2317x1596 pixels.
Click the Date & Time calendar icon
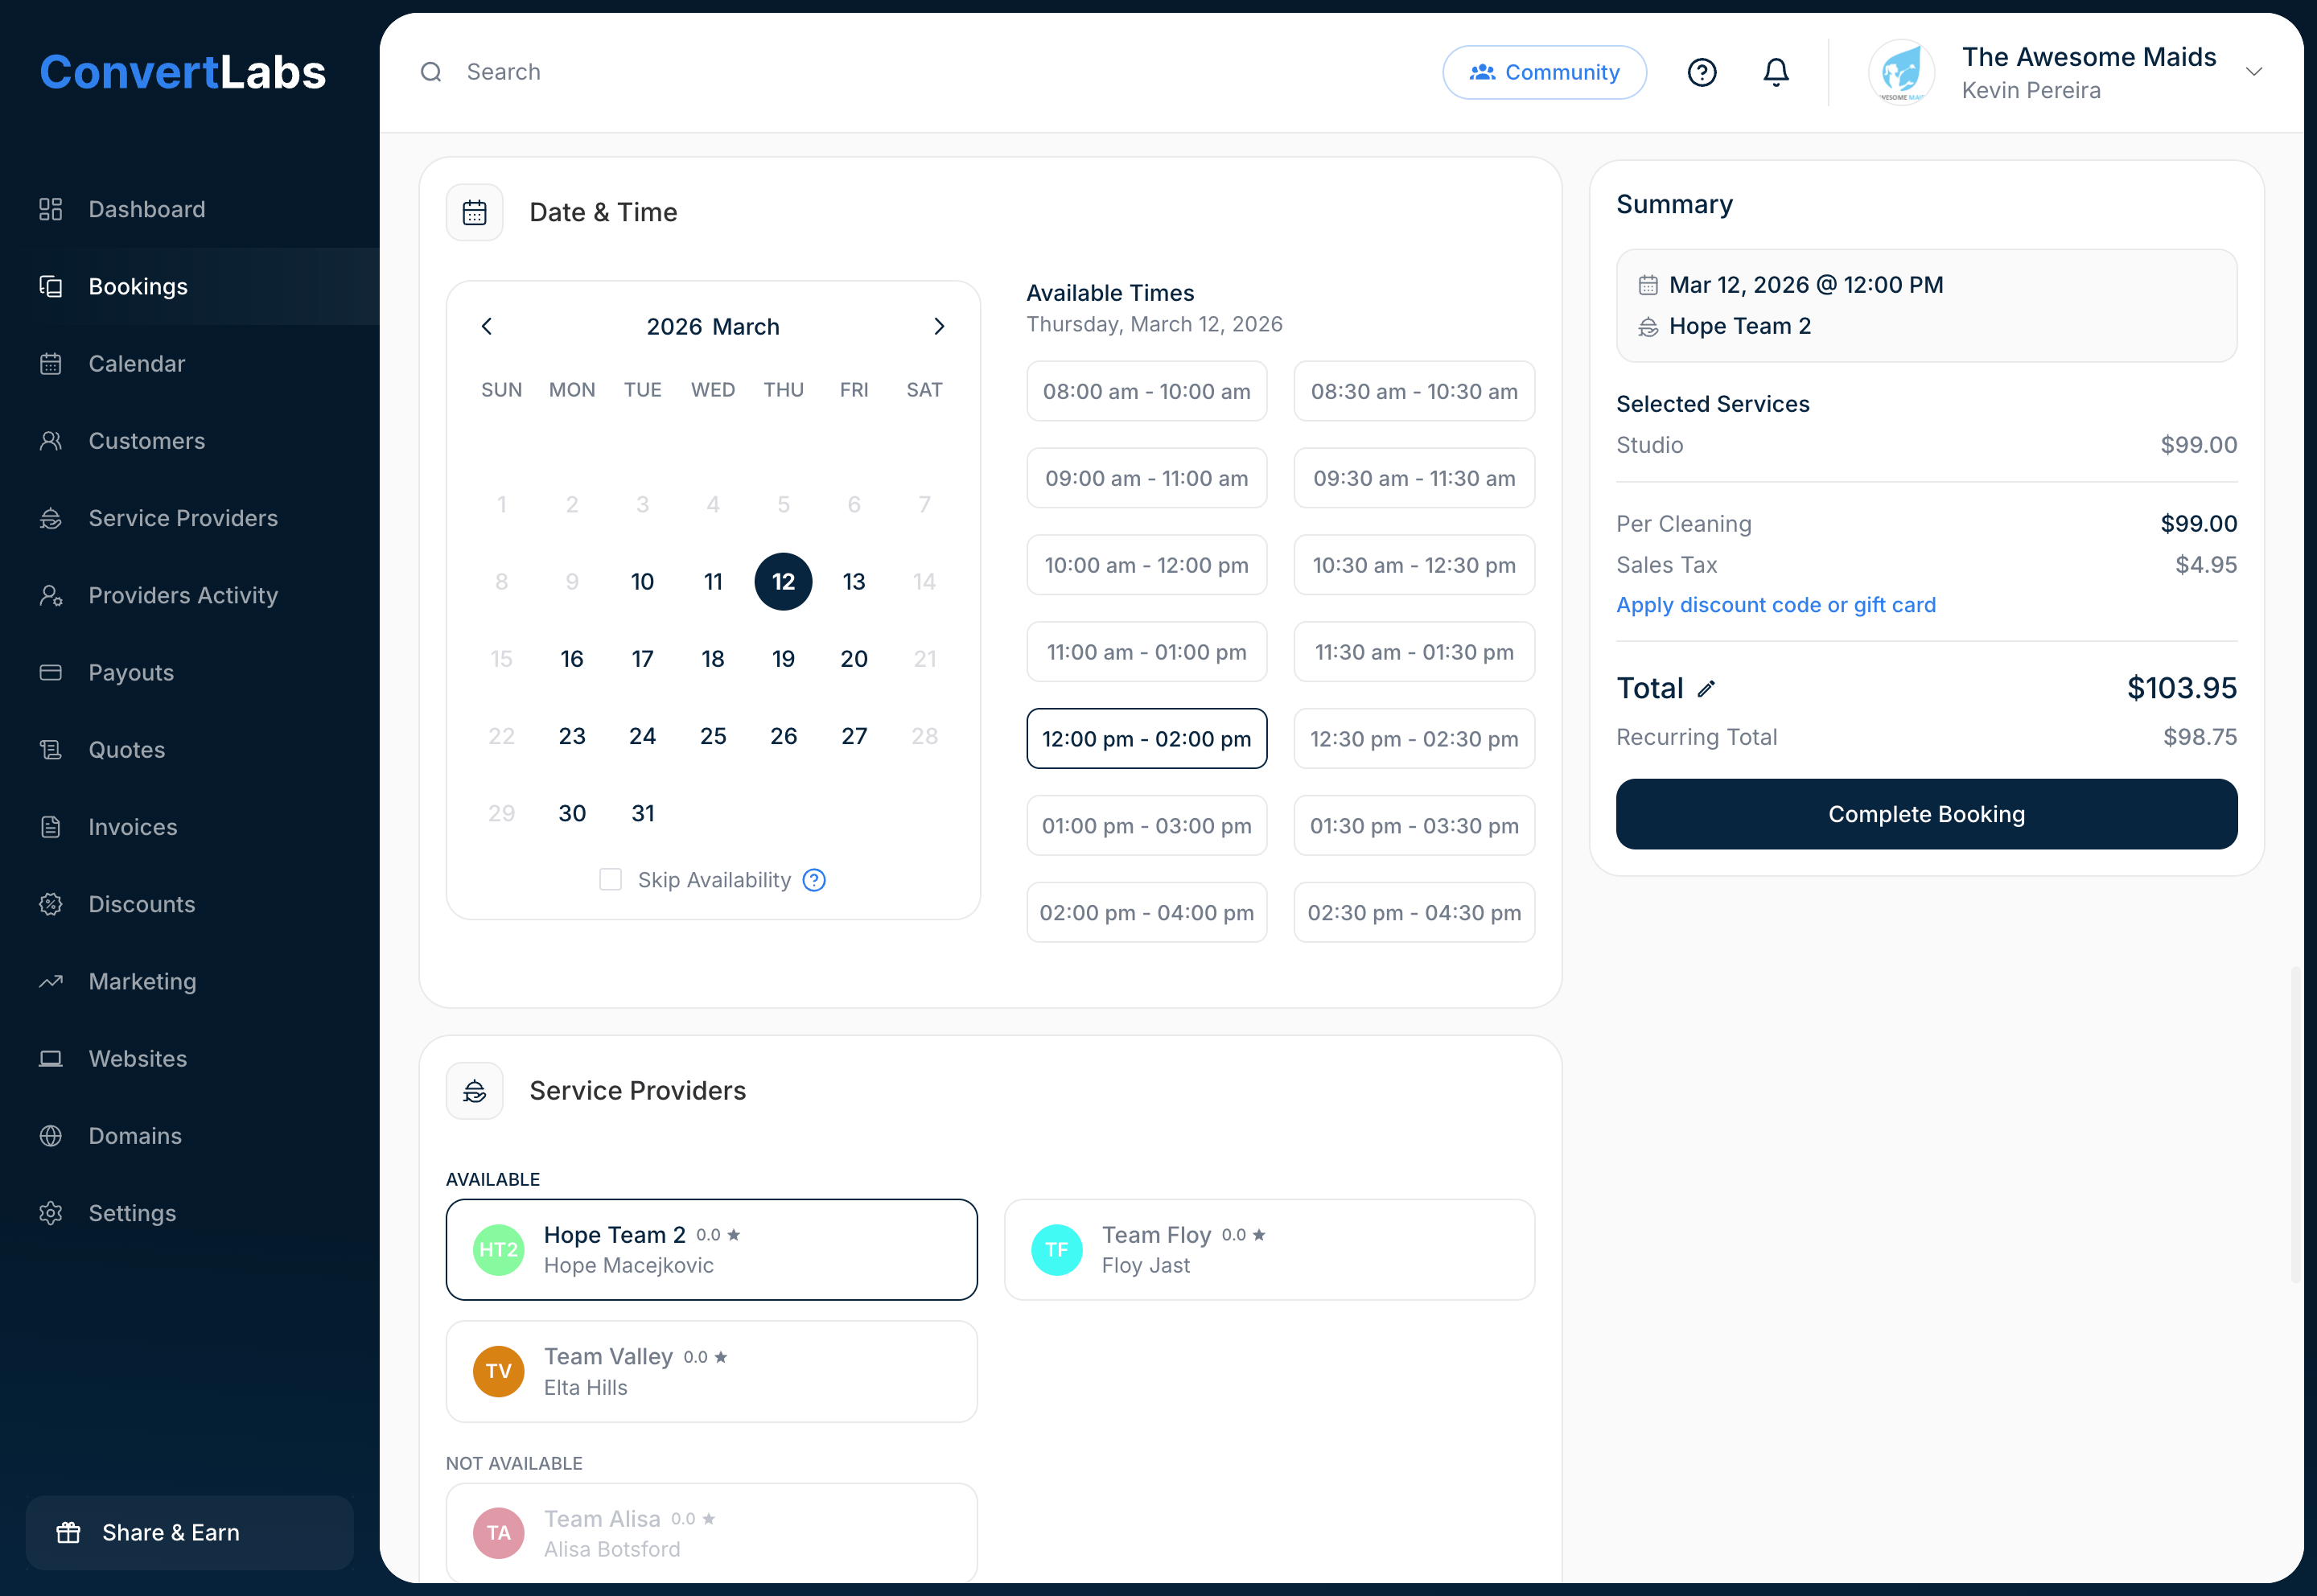pos(474,212)
